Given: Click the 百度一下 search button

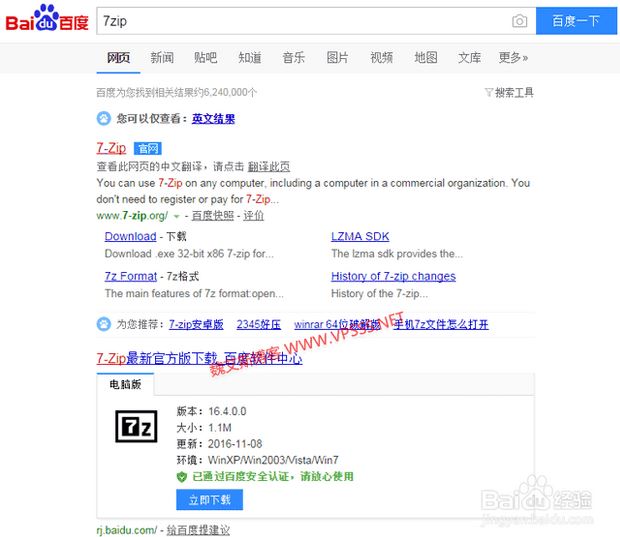Looking at the screenshot, I should pos(576,21).
